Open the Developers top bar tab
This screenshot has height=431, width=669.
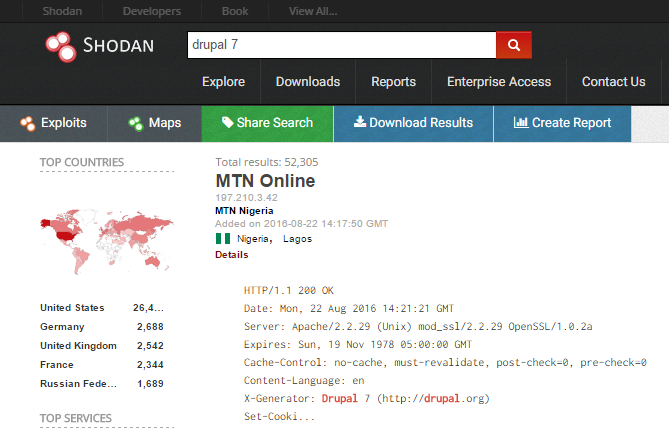(152, 11)
